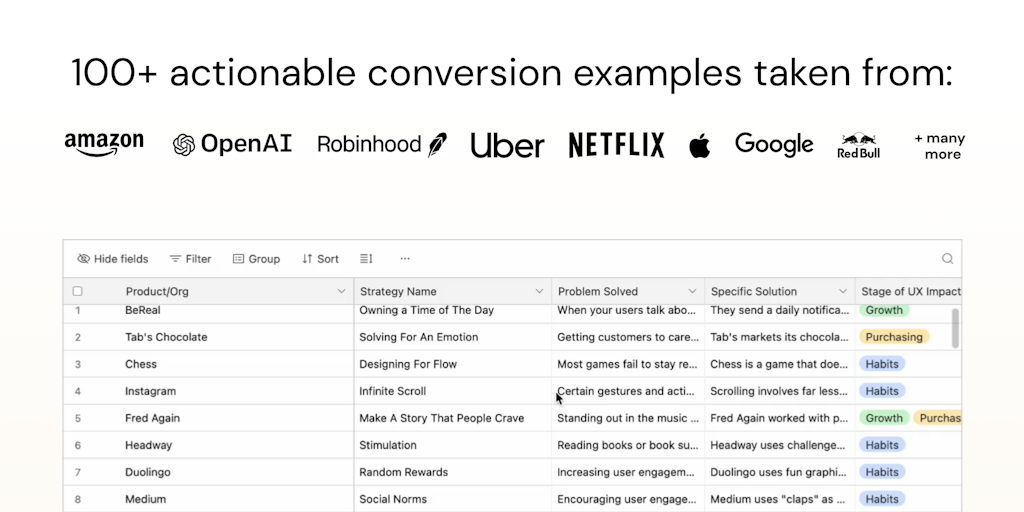The height and width of the screenshot is (512, 1024).
Task: Click 'Duolingo uses fun graphi...' cell
Action: click(780, 472)
